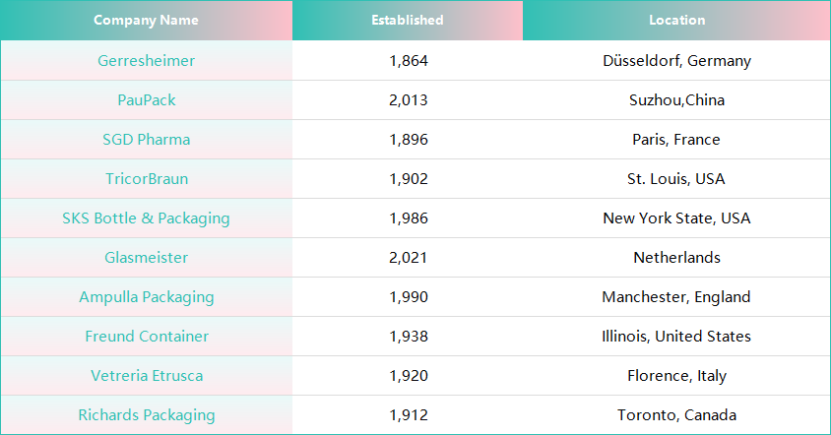Select the Düsseldorf, Germany location cell
The width and height of the screenshot is (831, 435).
(x=677, y=61)
